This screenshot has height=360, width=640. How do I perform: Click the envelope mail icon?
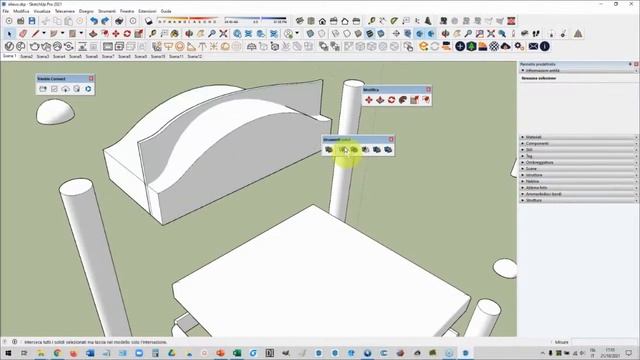[x=533, y=47]
